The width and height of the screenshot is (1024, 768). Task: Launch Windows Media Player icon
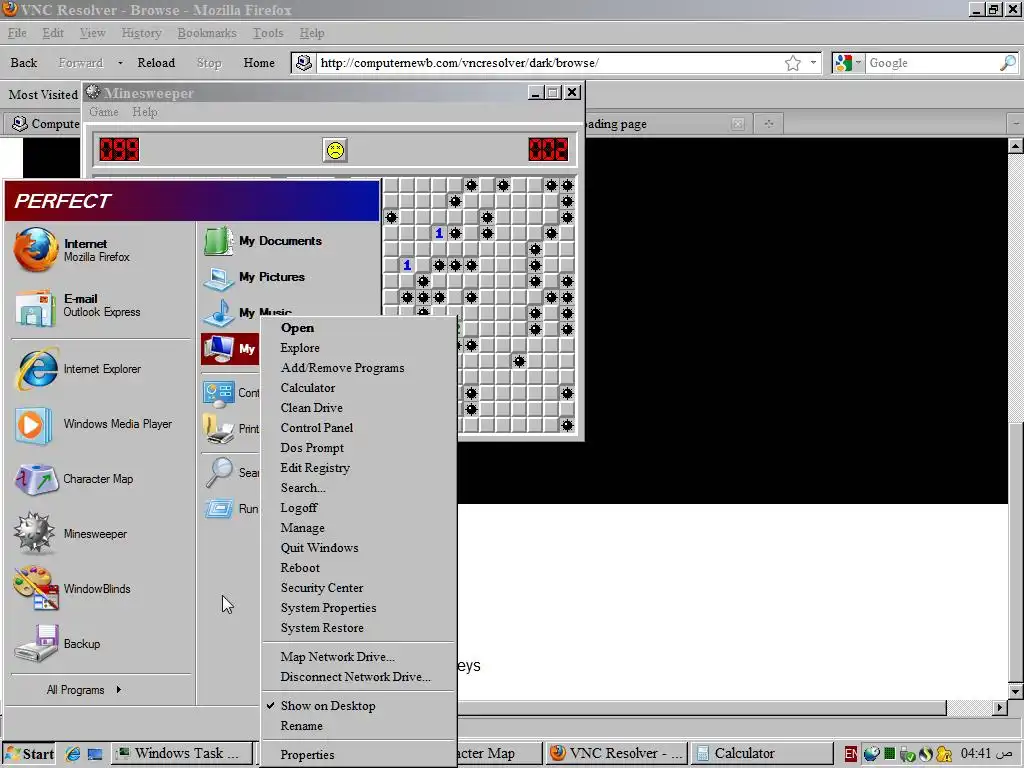[x=33, y=425]
